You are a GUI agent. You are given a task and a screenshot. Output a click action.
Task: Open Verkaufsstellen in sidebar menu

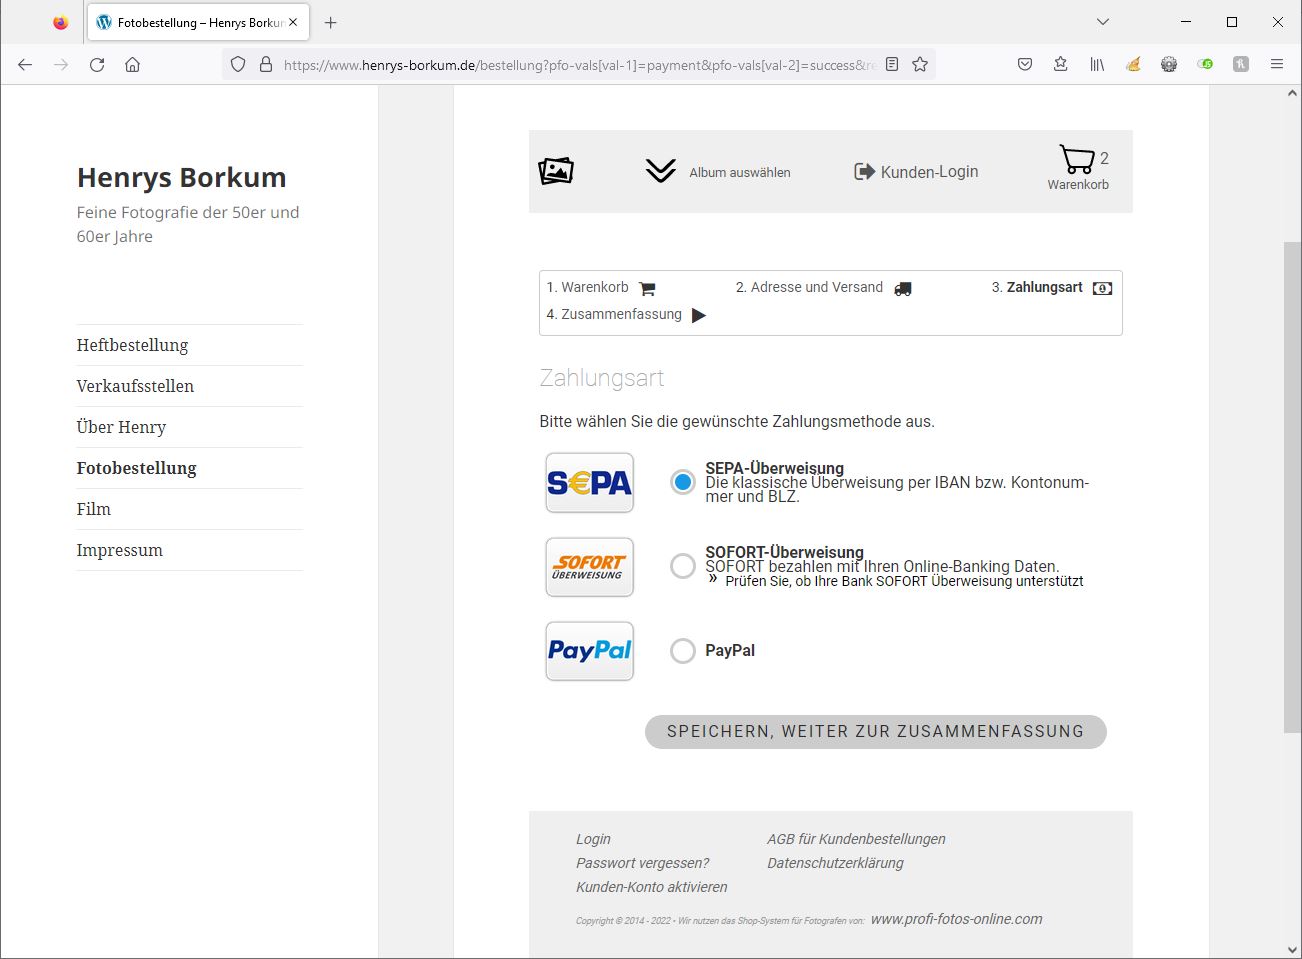click(135, 386)
